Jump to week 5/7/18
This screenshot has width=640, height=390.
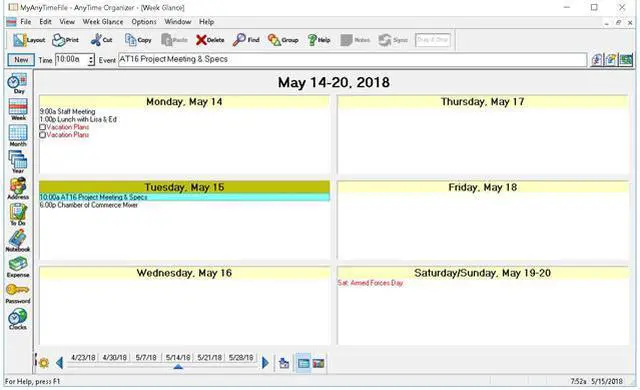point(146,358)
